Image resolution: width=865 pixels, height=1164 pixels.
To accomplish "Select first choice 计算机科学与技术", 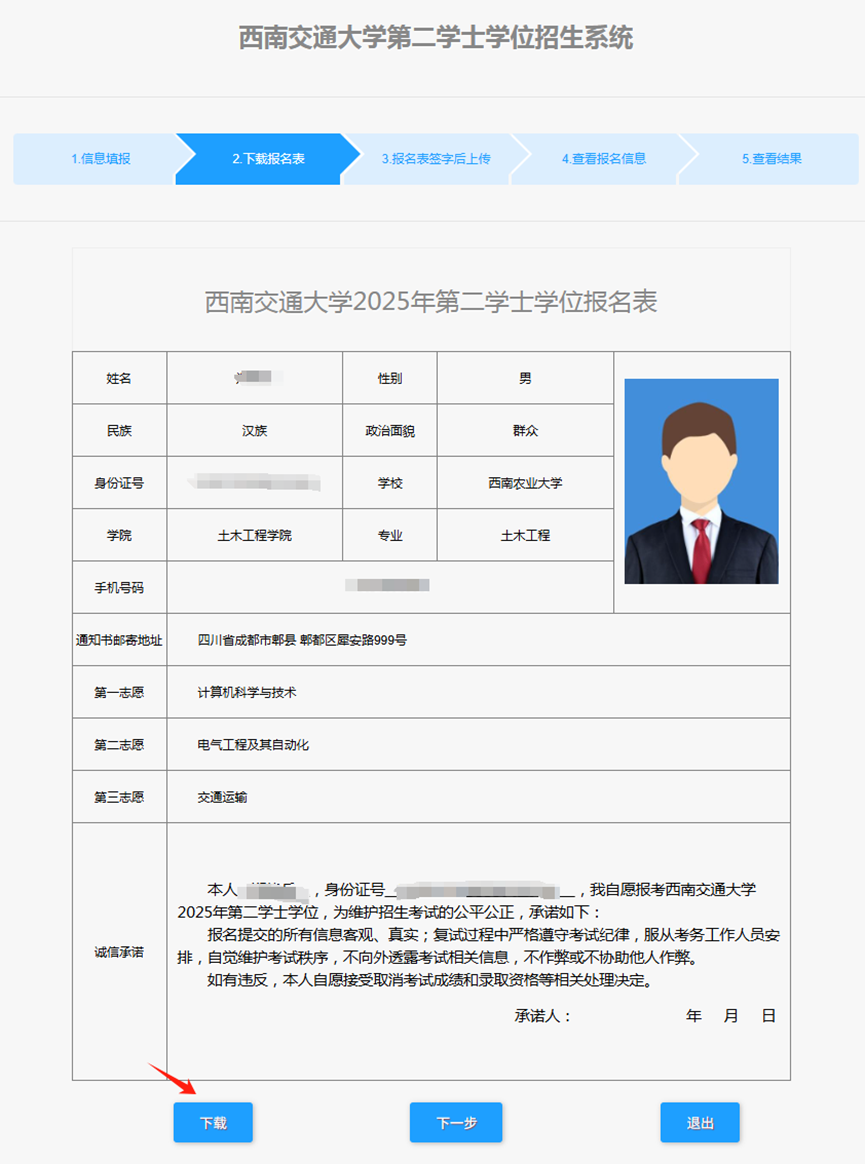I will 247,692.
